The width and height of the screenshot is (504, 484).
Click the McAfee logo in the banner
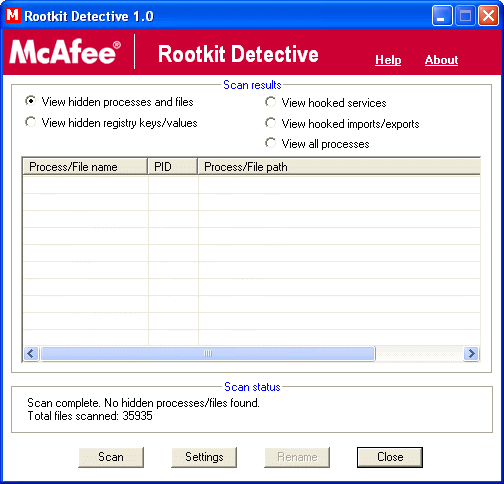(65, 52)
